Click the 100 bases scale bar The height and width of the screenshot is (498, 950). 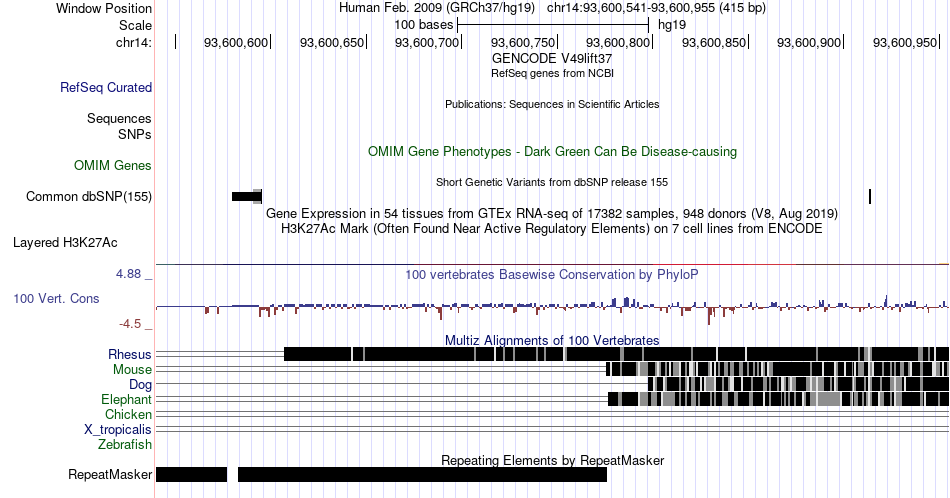tap(553, 25)
